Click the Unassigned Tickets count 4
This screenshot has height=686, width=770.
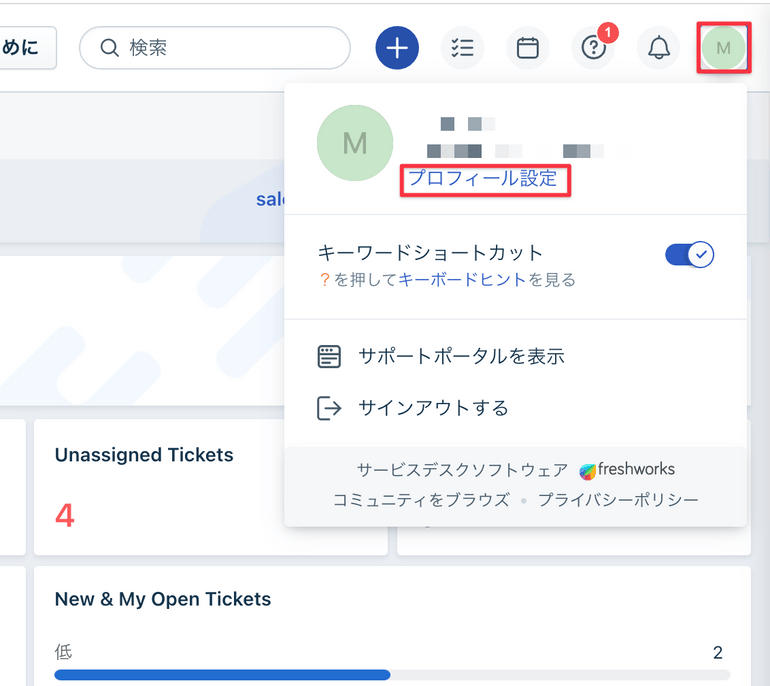(65, 516)
